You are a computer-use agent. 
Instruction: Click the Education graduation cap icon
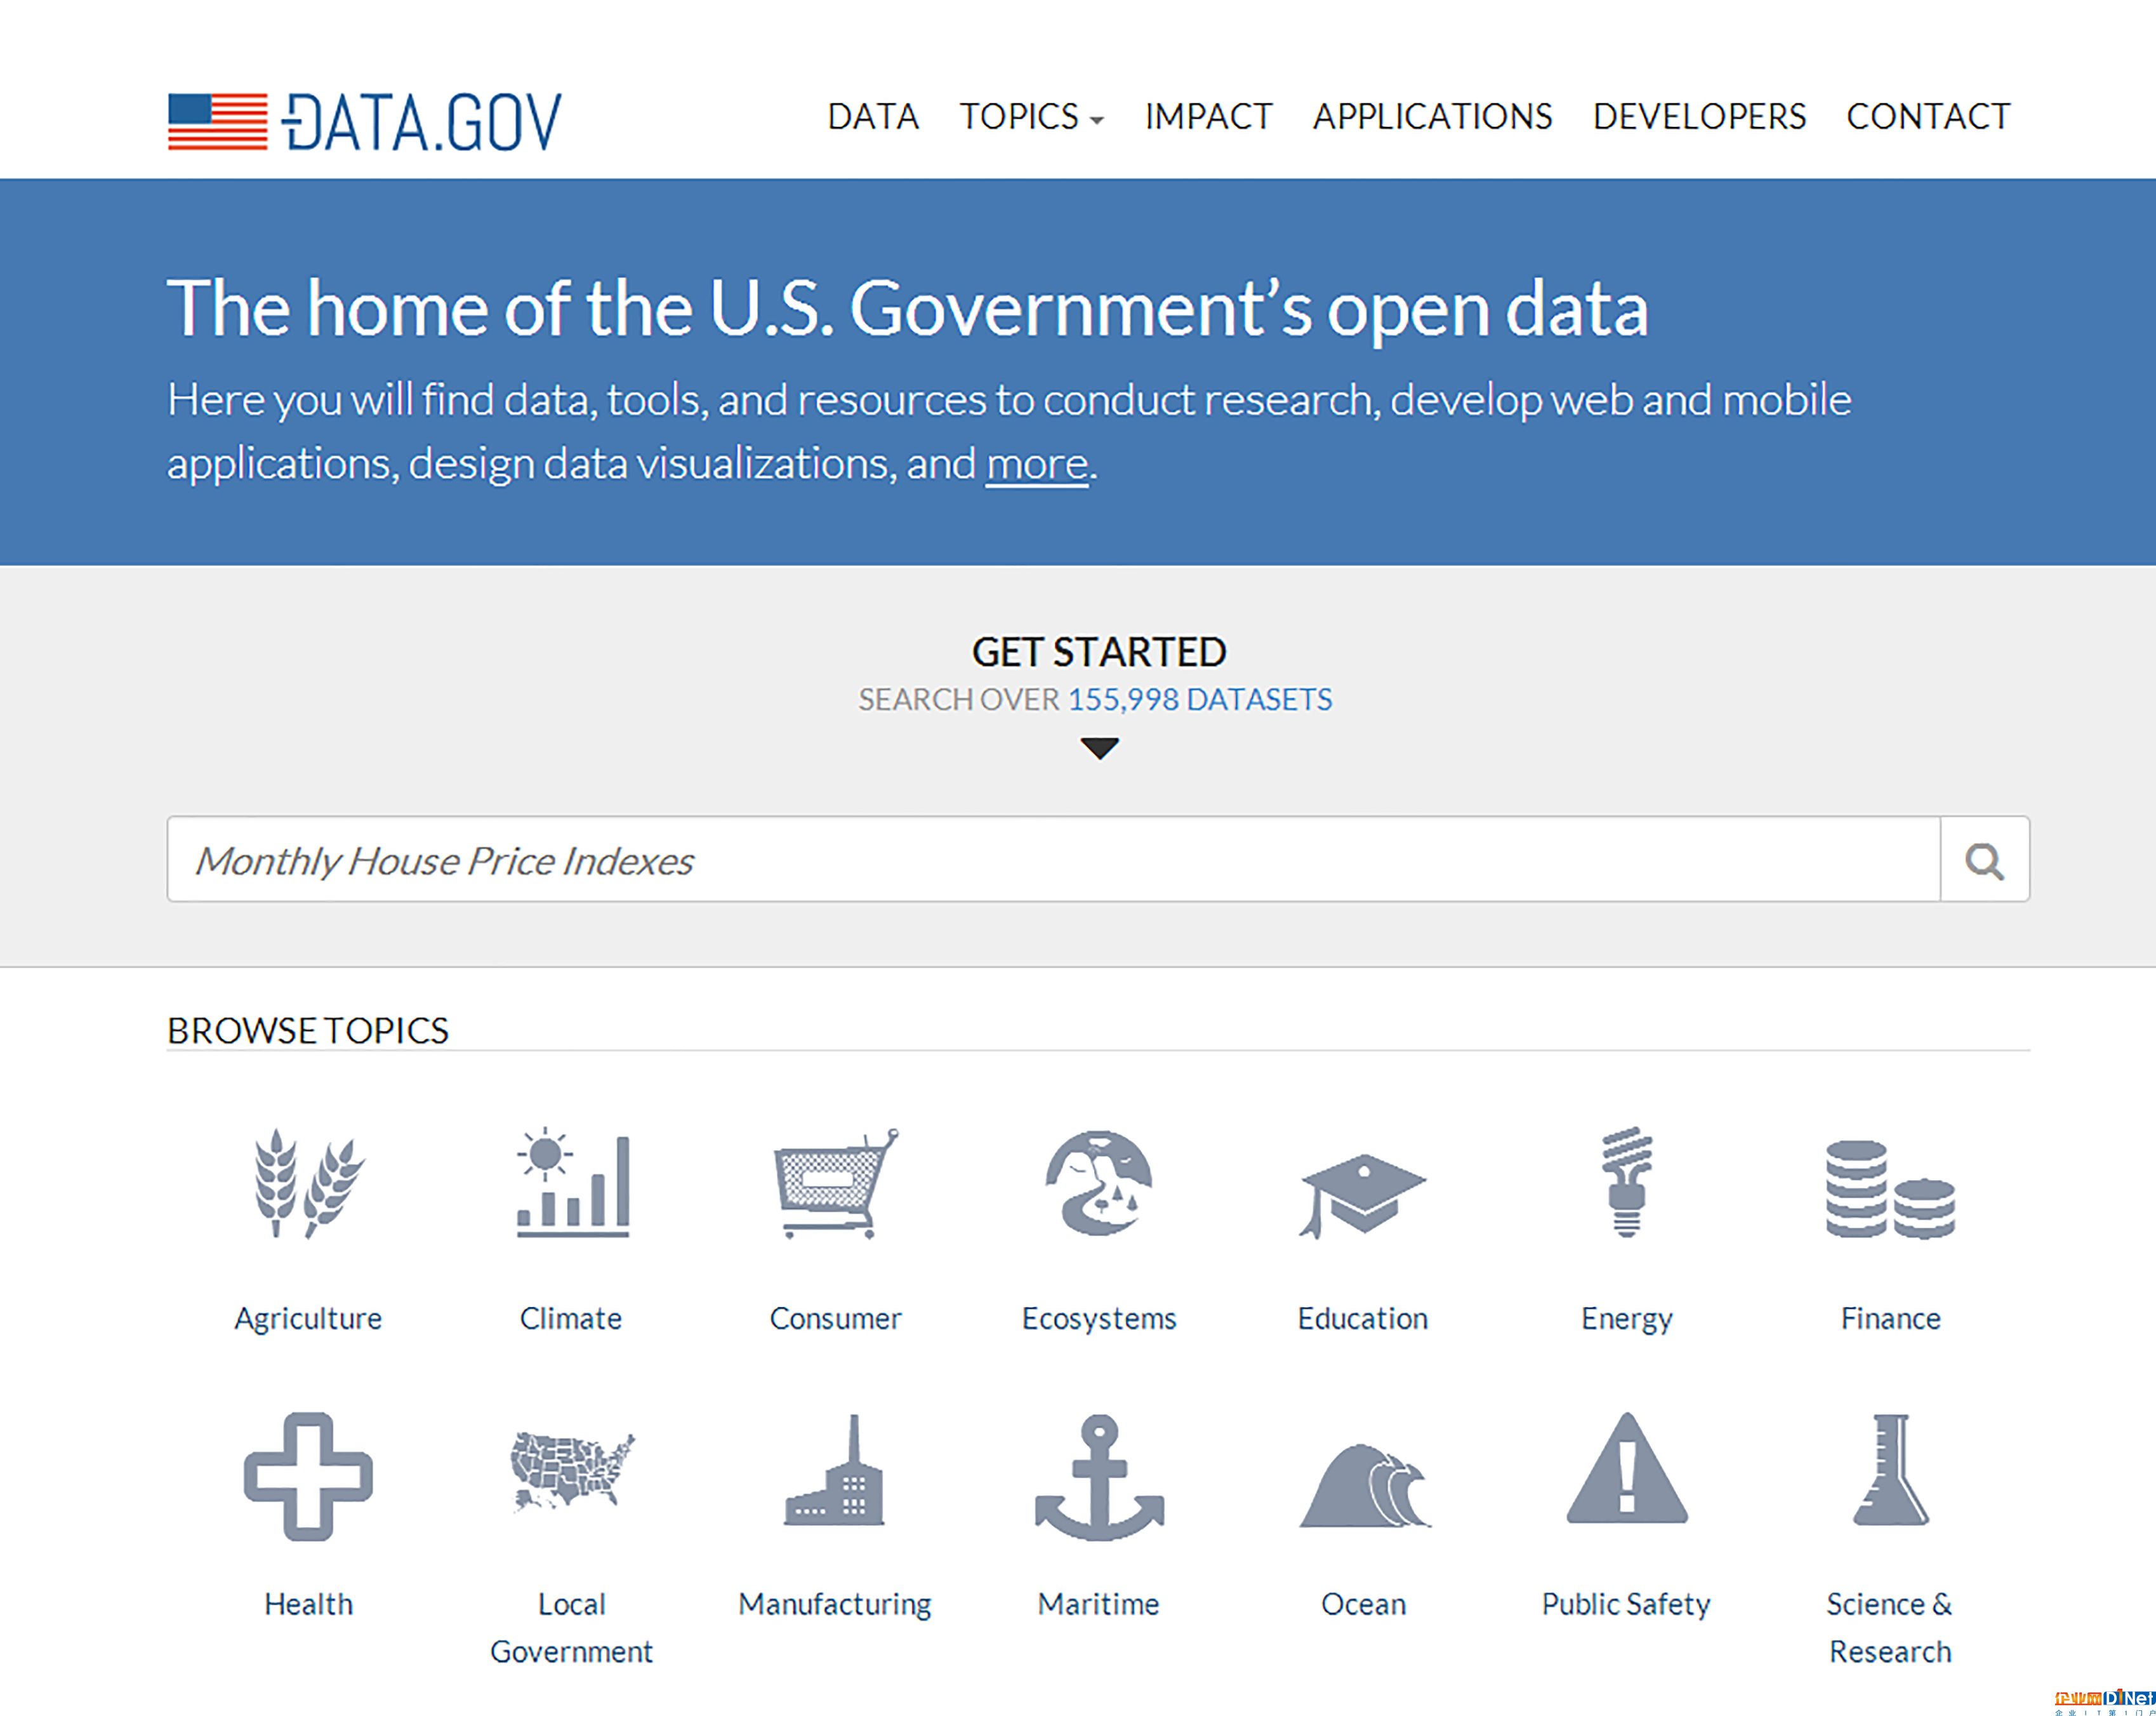coord(1362,1196)
